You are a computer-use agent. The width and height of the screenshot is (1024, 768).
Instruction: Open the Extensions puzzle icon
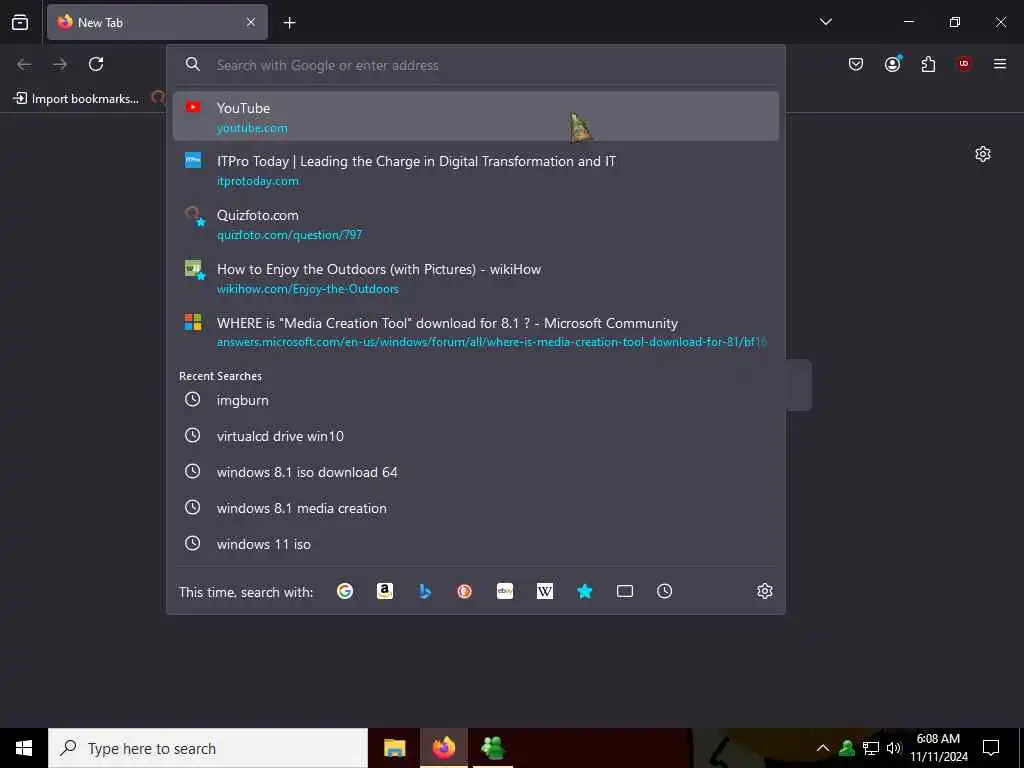pos(928,64)
